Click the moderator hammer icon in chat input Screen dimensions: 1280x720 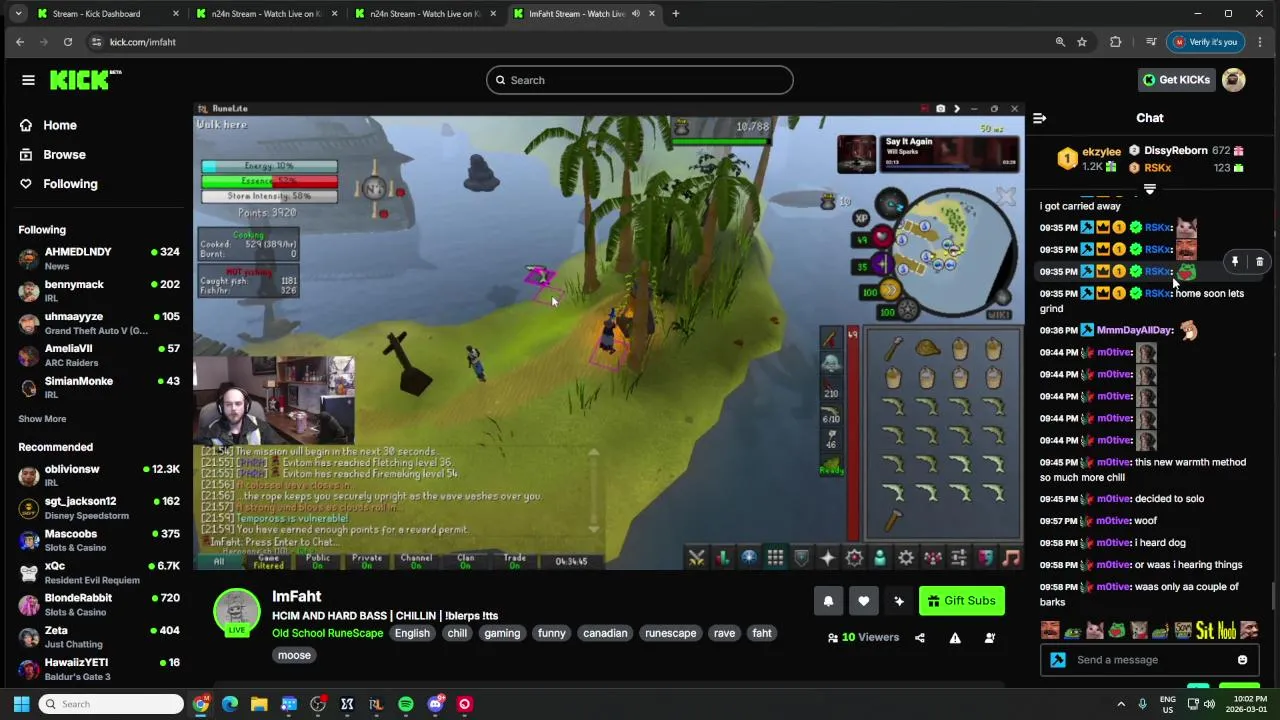pos(1058,660)
